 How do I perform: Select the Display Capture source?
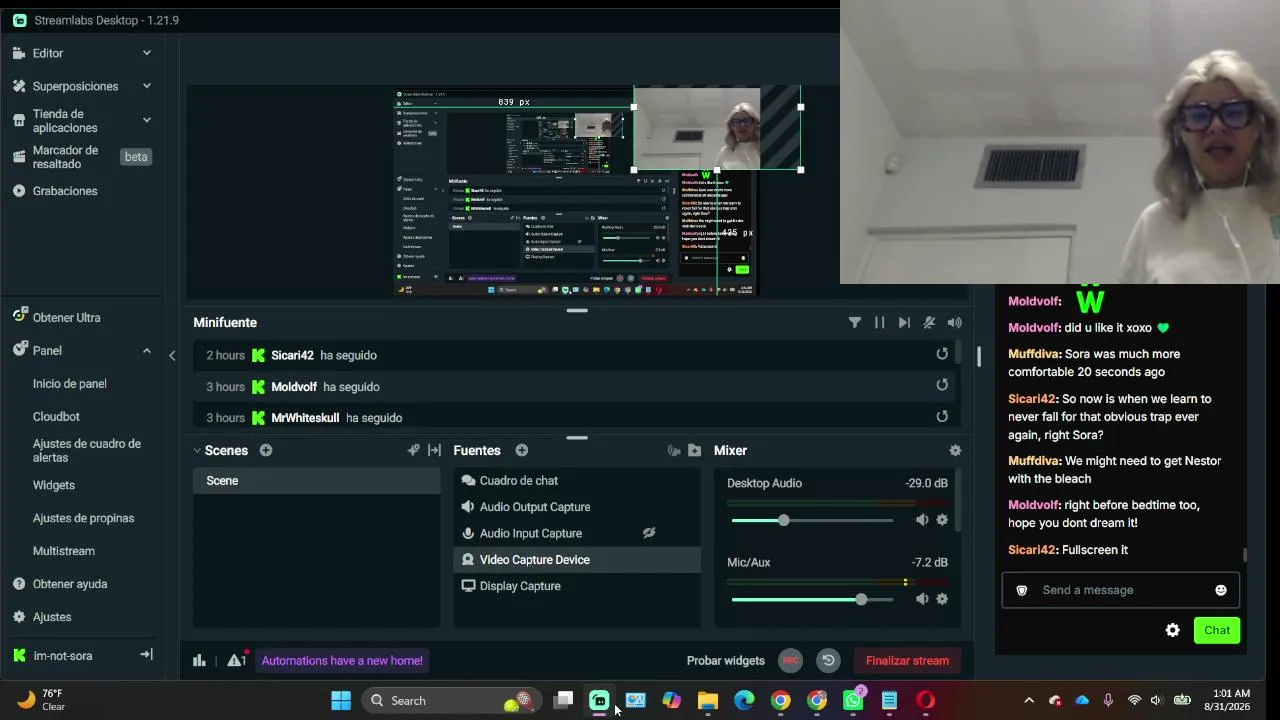coord(577,586)
